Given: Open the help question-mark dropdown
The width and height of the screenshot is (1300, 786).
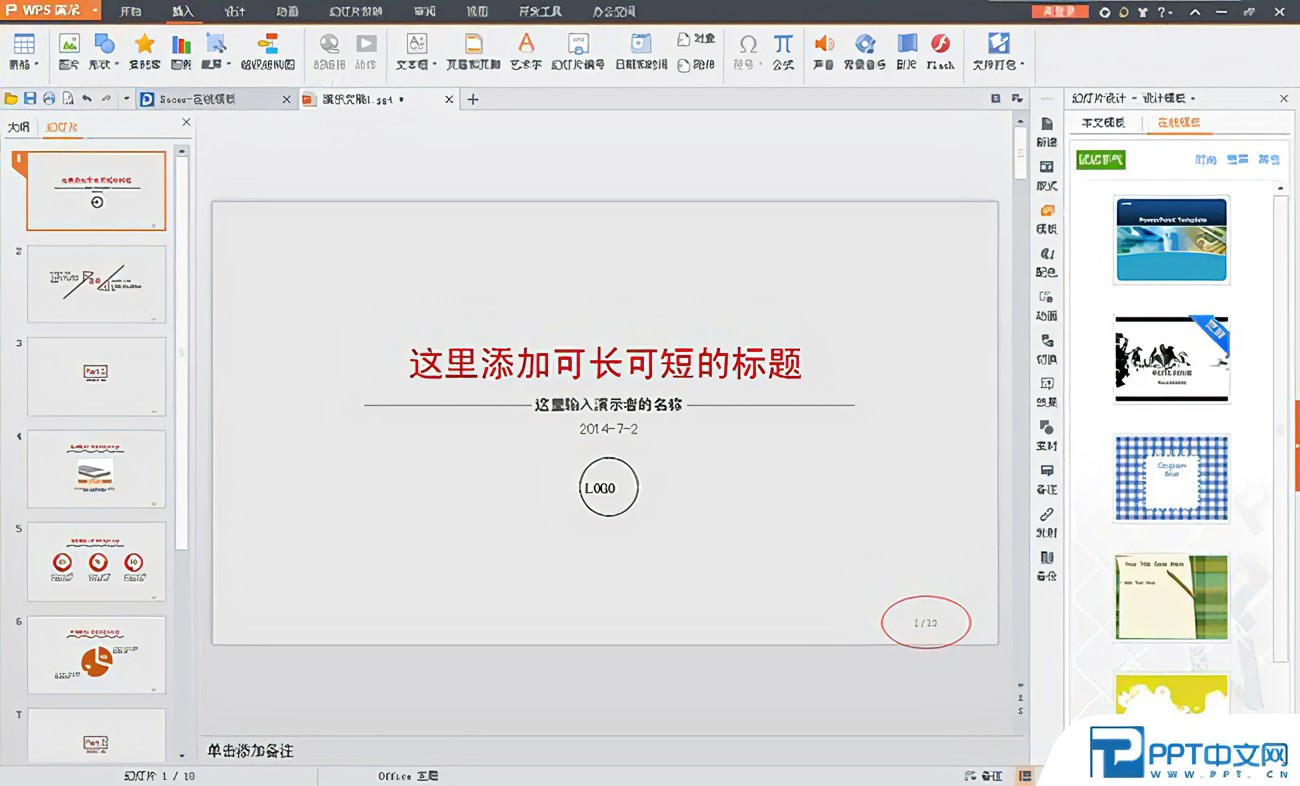Looking at the screenshot, I should tap(1165, 12).
